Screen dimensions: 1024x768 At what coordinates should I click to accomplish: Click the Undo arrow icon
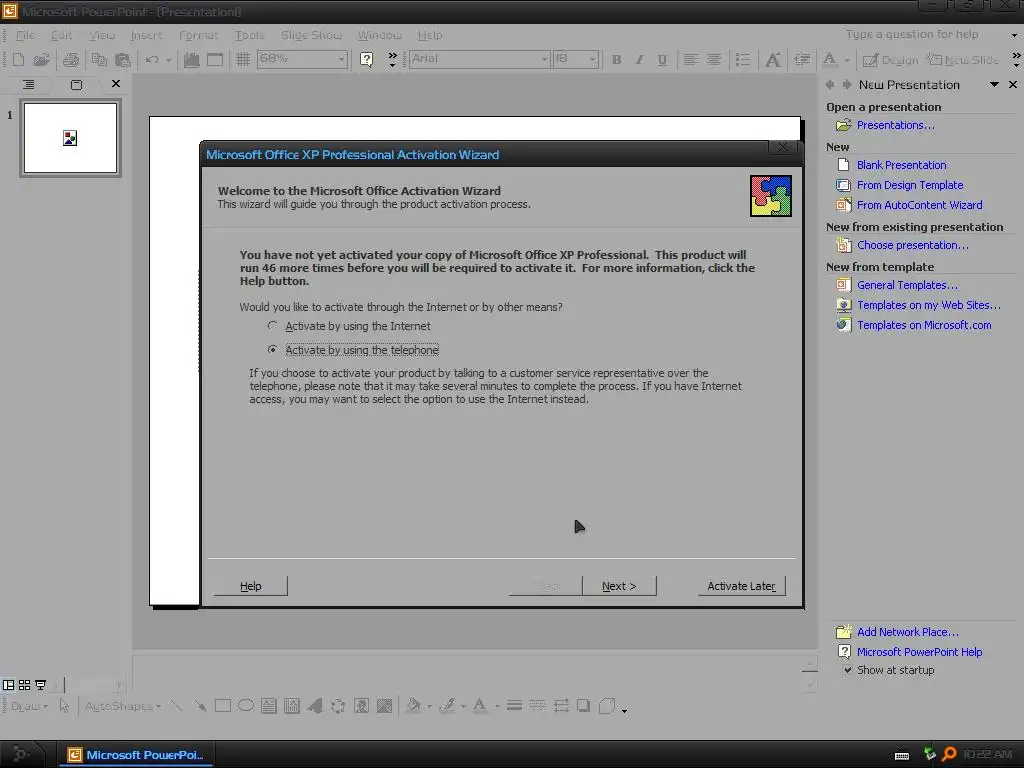152,59
